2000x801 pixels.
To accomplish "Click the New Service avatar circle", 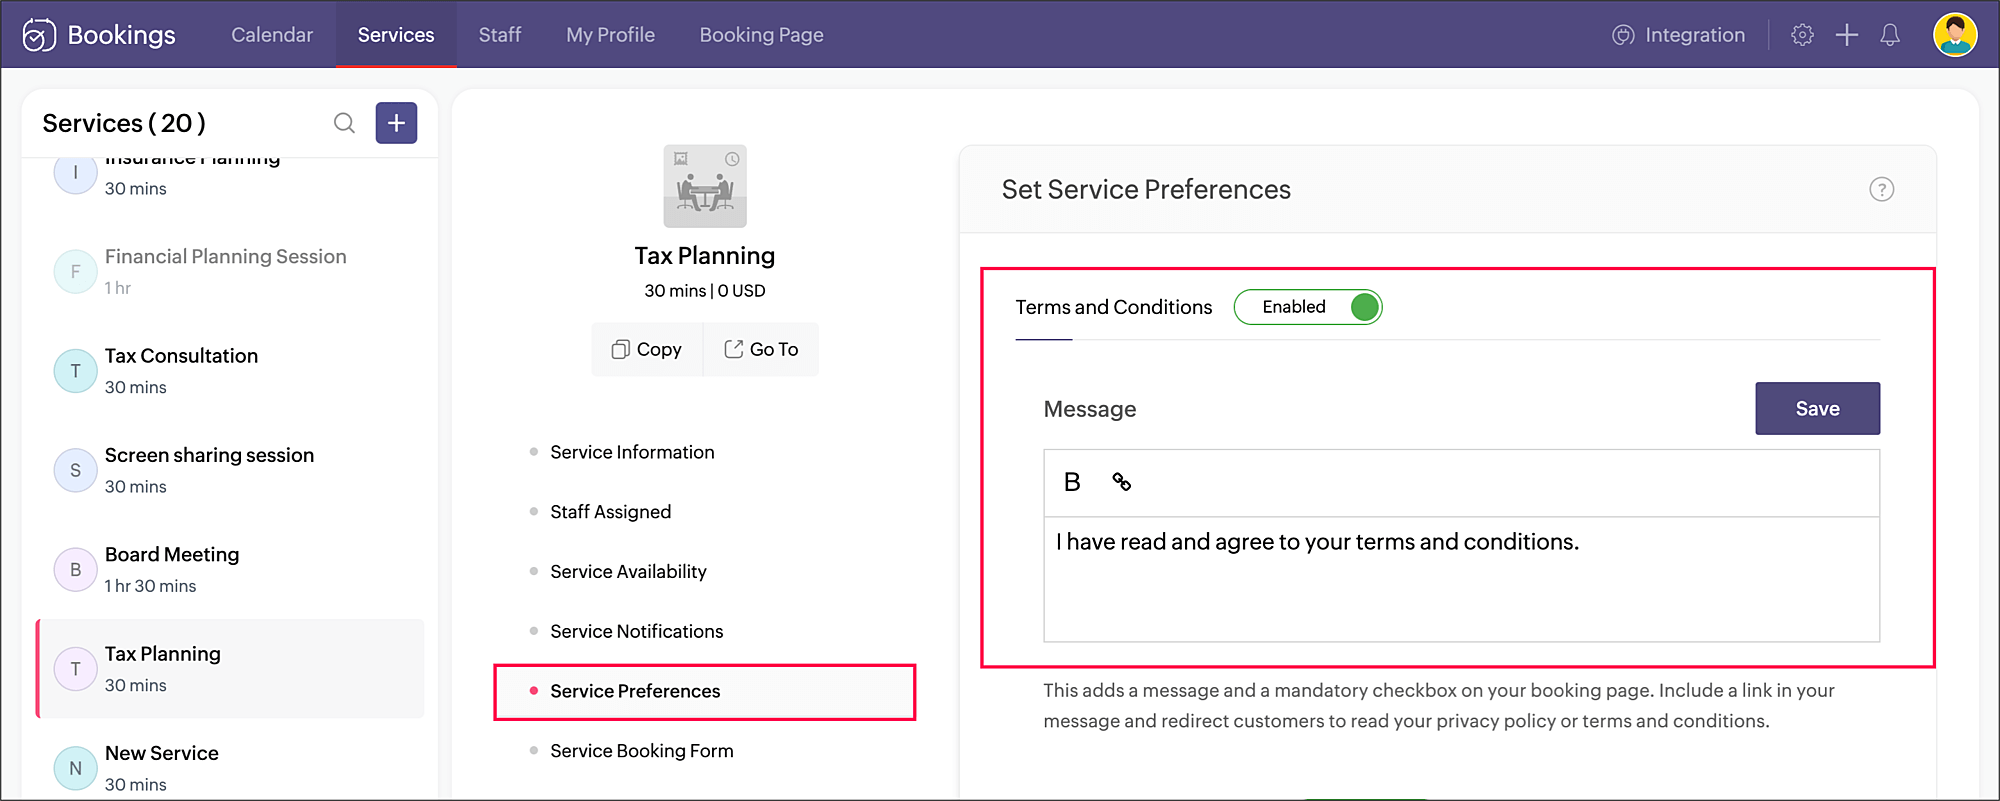I will 75,768.
